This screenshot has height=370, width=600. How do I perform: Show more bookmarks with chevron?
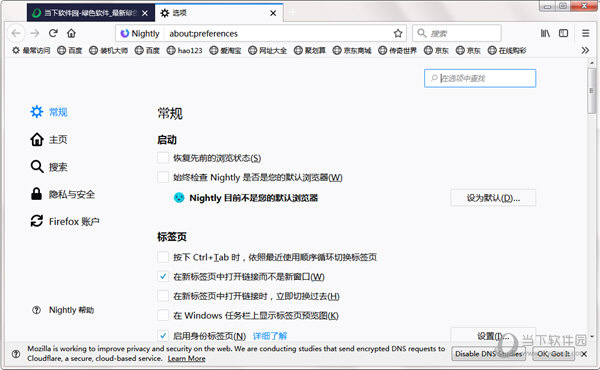click(585, 50)
